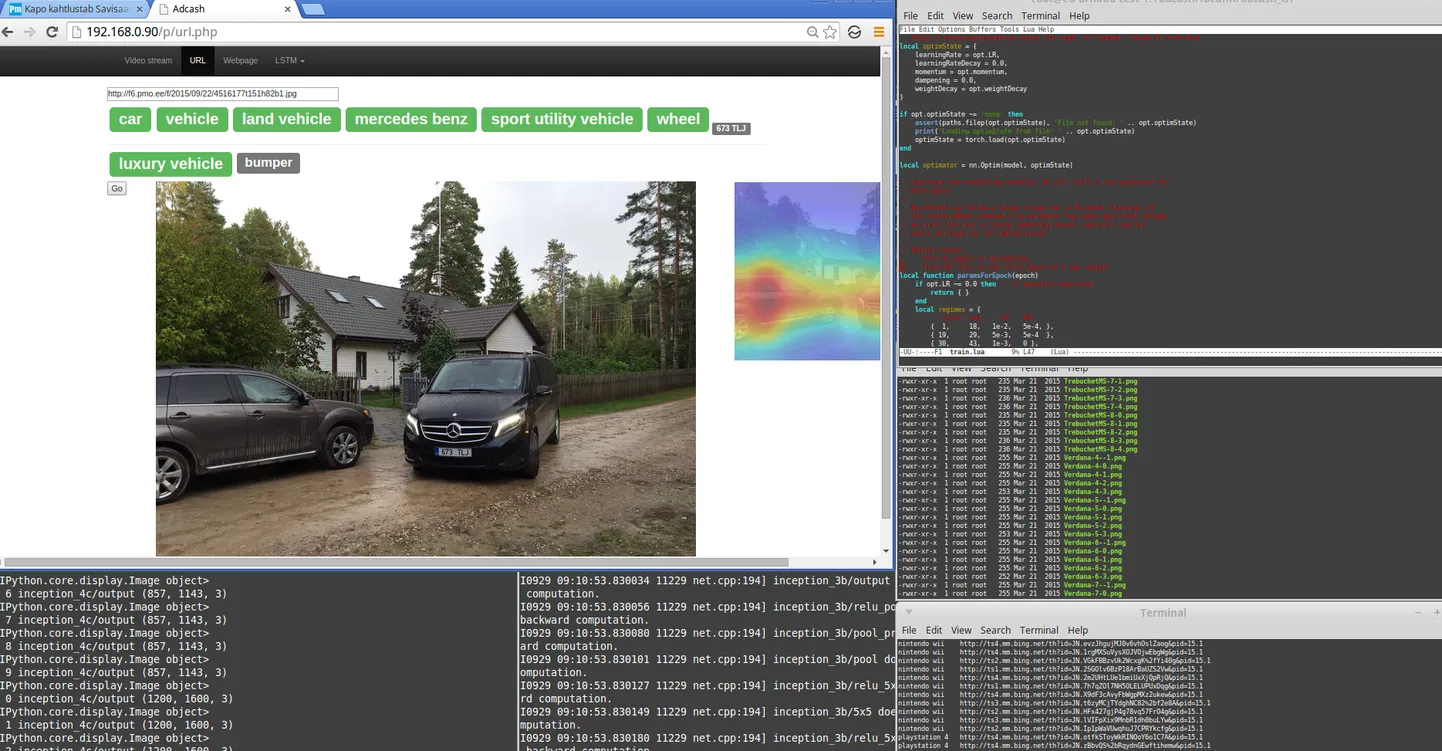Click the grey 'bumper' tag
This screenshot has width=1442, height=751.
click(x=268, y=162)
